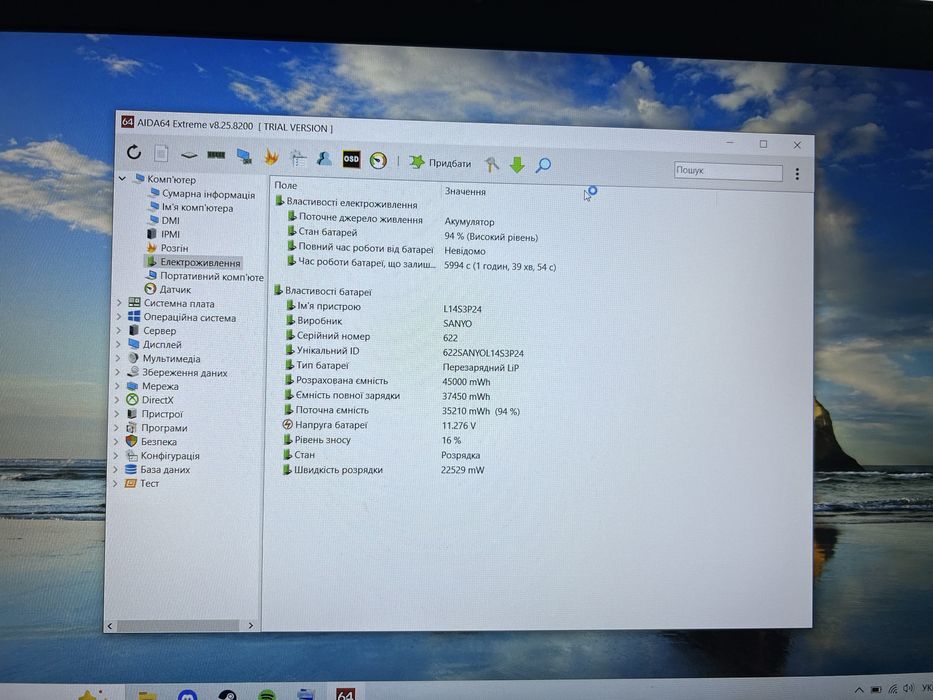
Task: Expand the Безпека node arrow
Action: (116, 441)
